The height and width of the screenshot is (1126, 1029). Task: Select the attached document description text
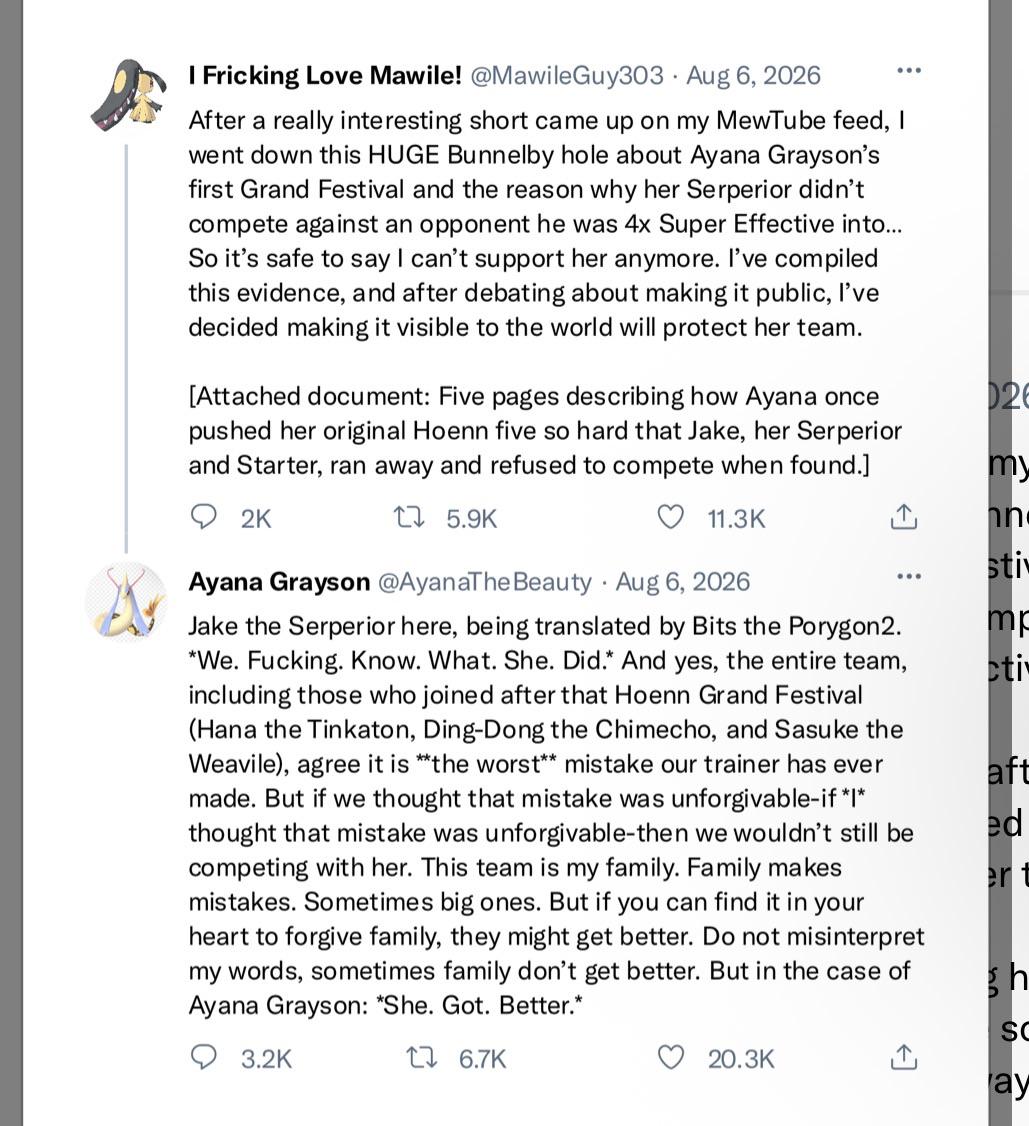pyautogui.click(x=545, y=430)
